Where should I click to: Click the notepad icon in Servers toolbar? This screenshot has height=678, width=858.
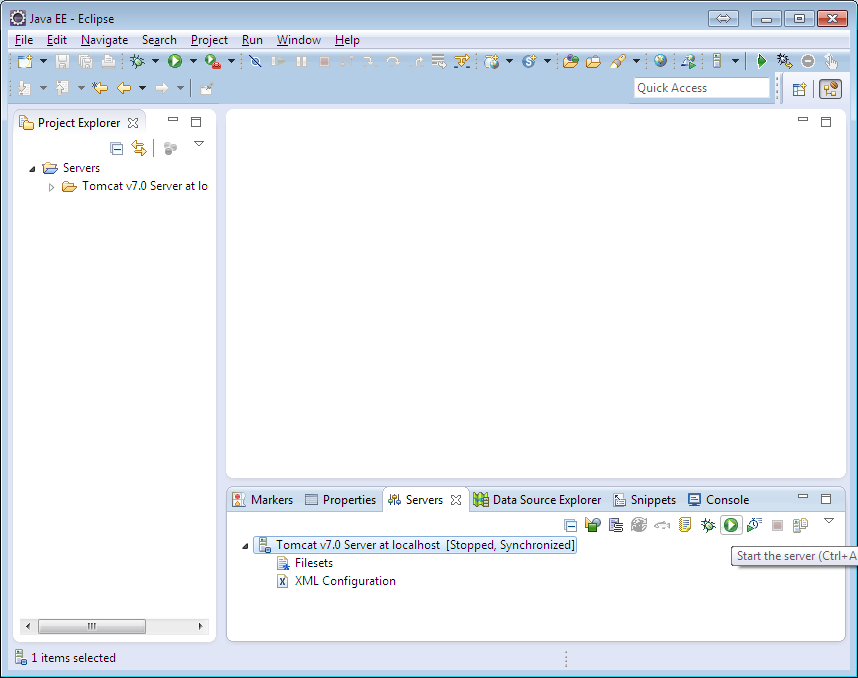pos(685,525)
